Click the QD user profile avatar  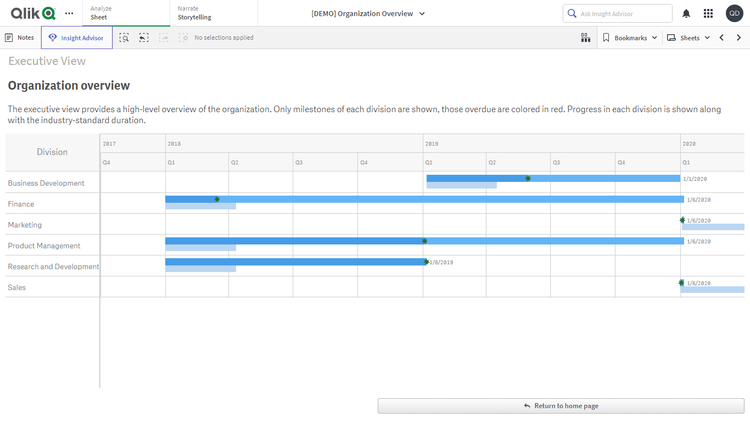tap(734, 13)
